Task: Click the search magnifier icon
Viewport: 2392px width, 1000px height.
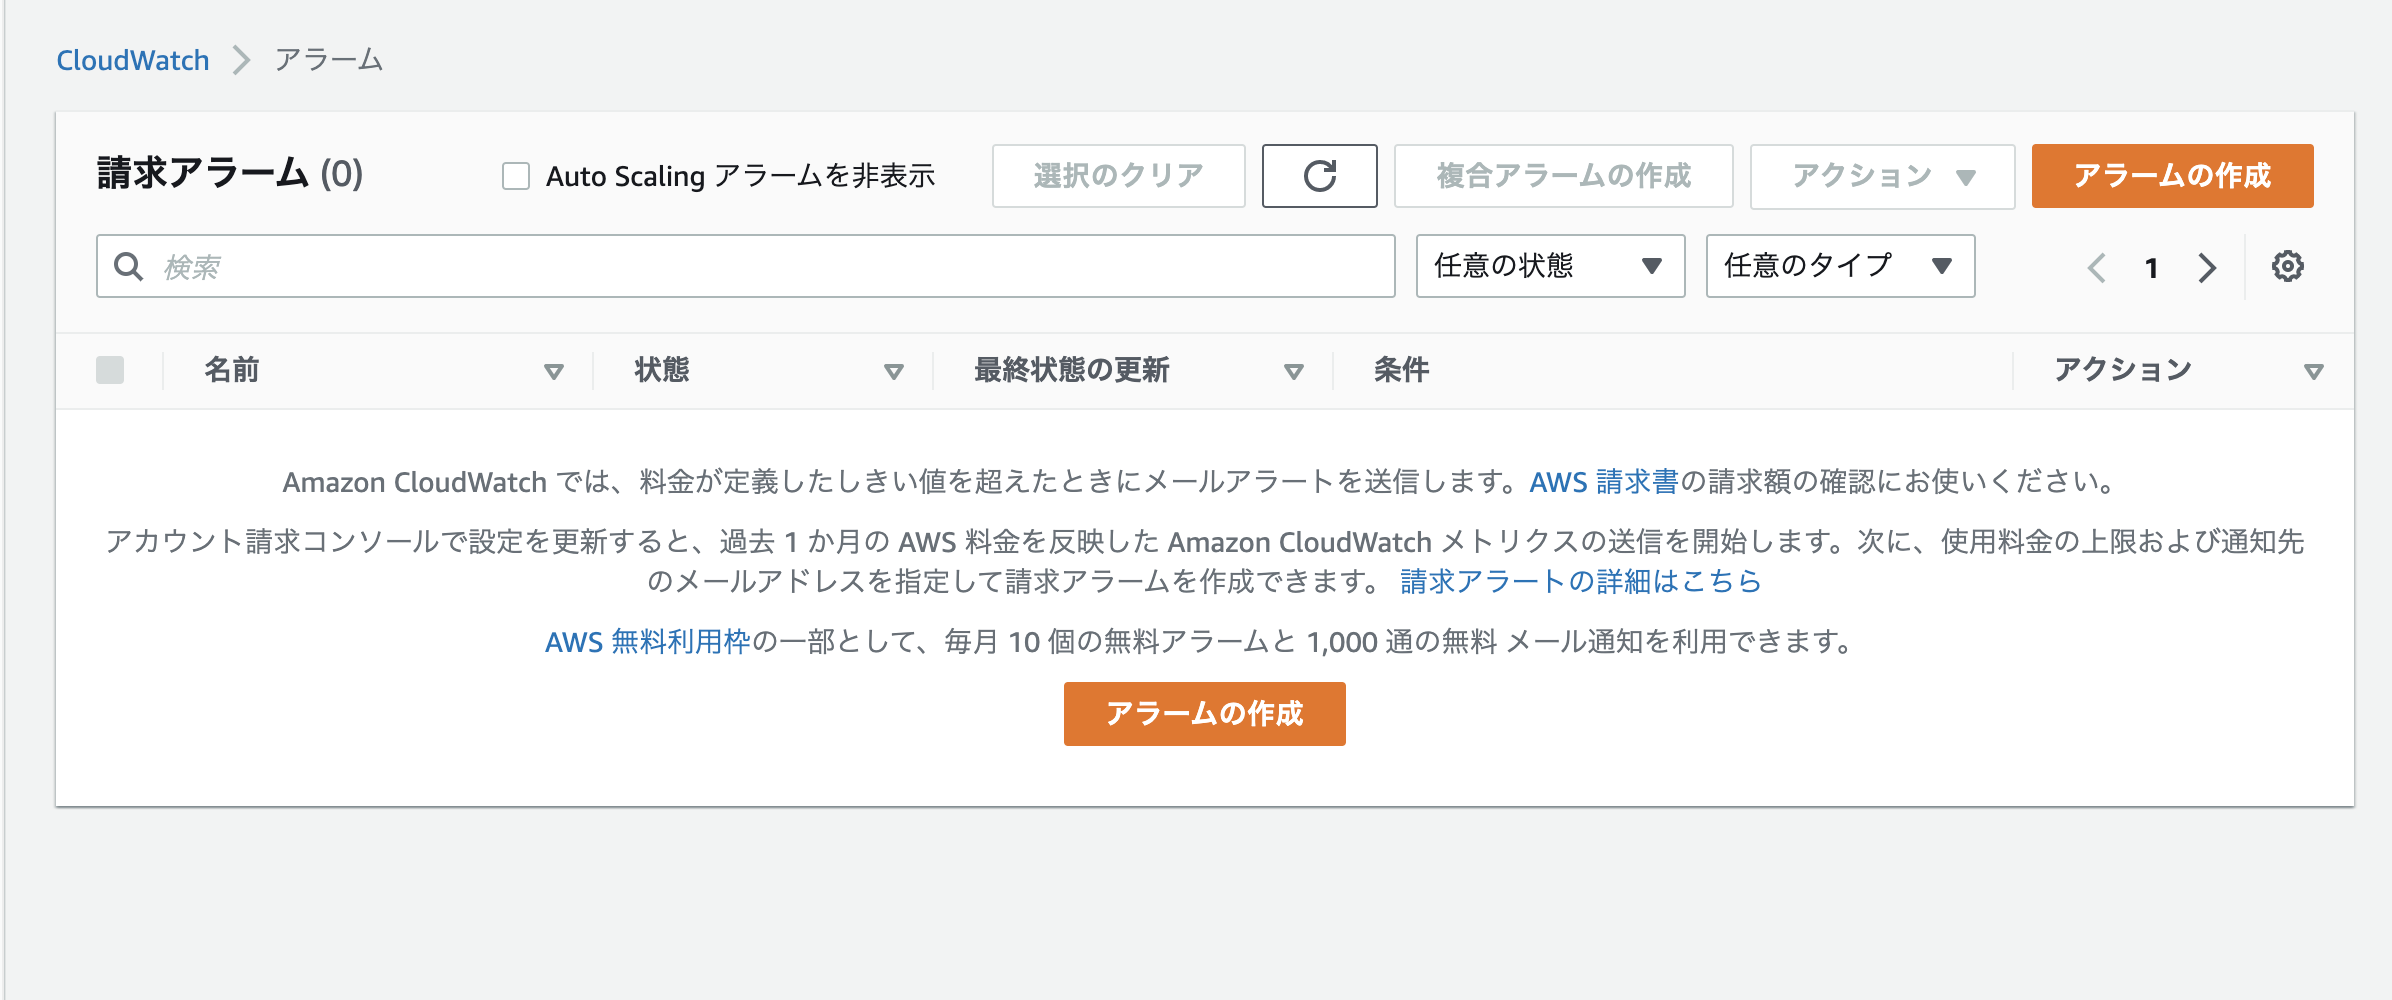Action: (128, 266)
